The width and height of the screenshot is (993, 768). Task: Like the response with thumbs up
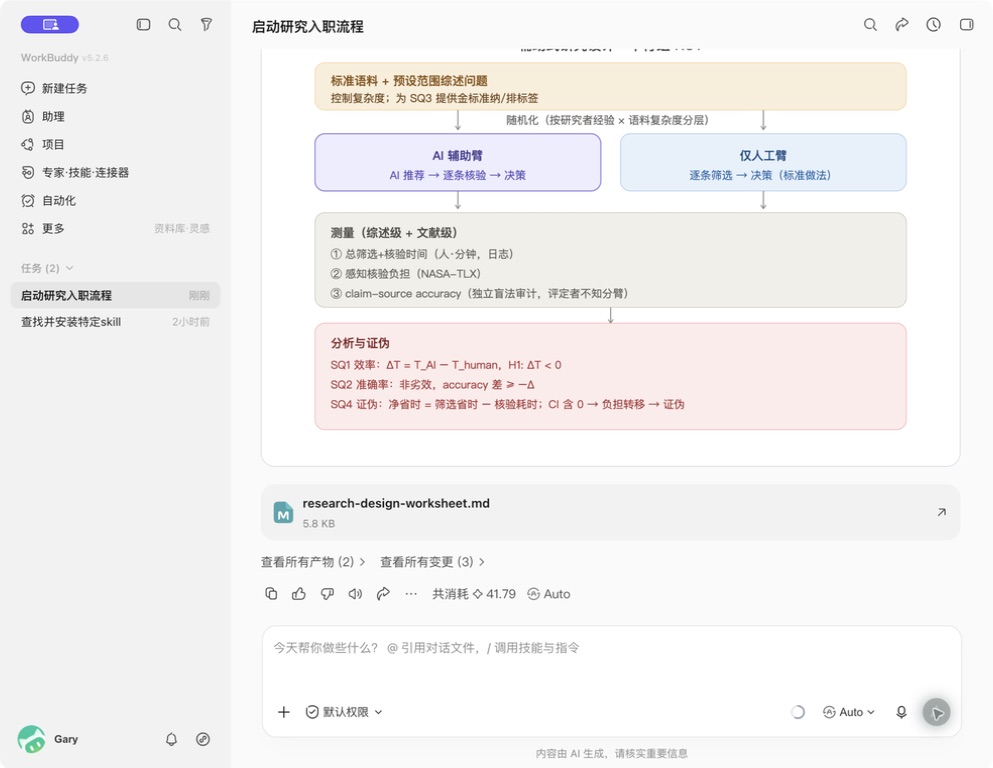tap(299, 594)
